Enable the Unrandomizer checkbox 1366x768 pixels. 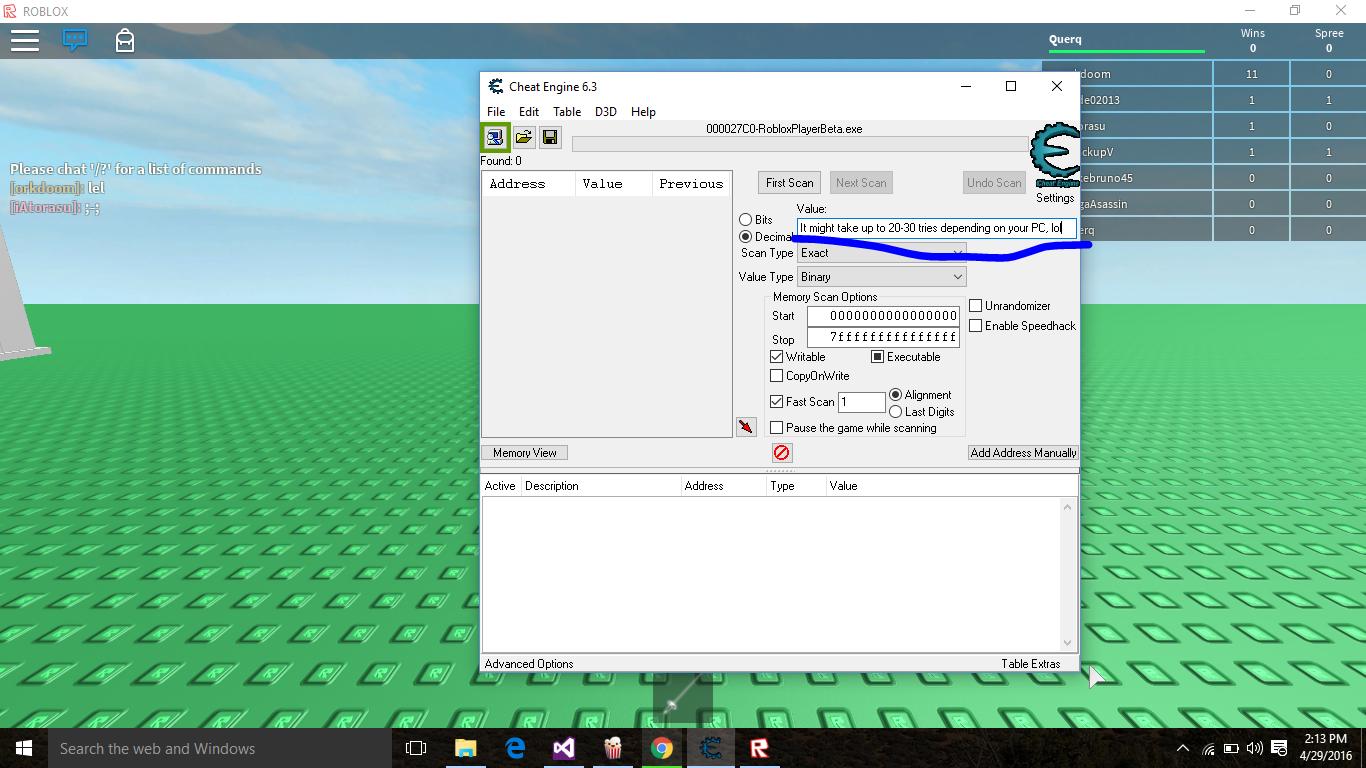(976, 306)
